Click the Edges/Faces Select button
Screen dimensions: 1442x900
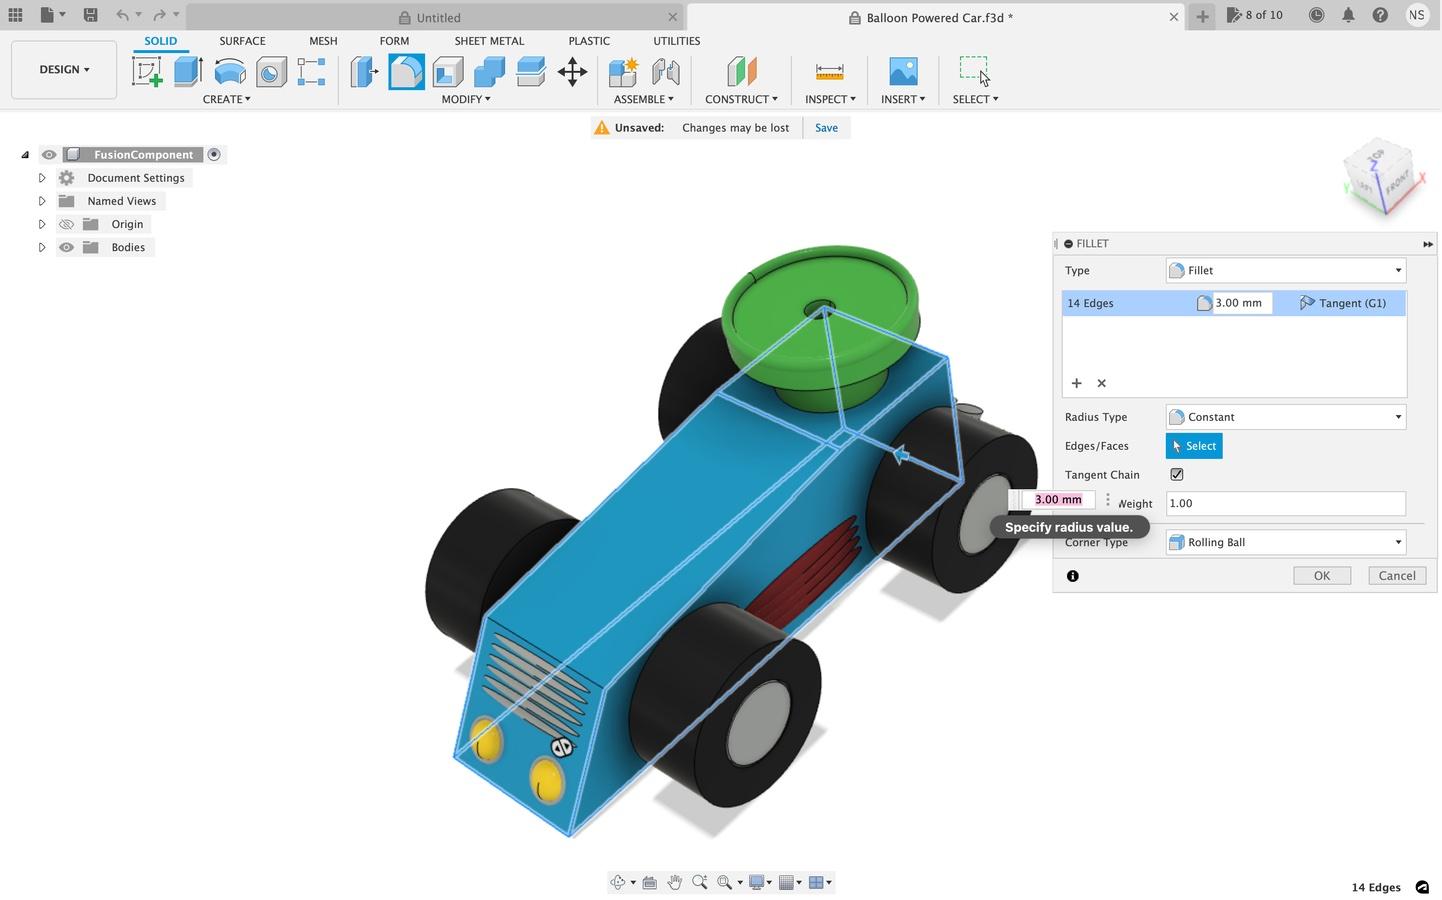(1194, 446)
